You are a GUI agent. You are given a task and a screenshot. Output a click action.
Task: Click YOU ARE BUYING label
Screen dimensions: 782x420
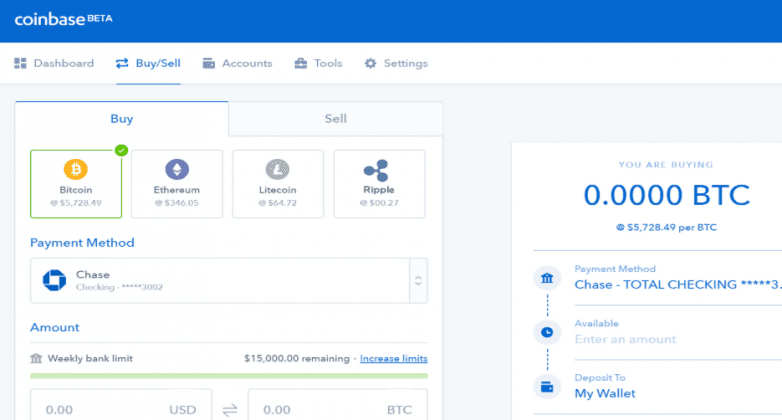click(x=666, y=165)
